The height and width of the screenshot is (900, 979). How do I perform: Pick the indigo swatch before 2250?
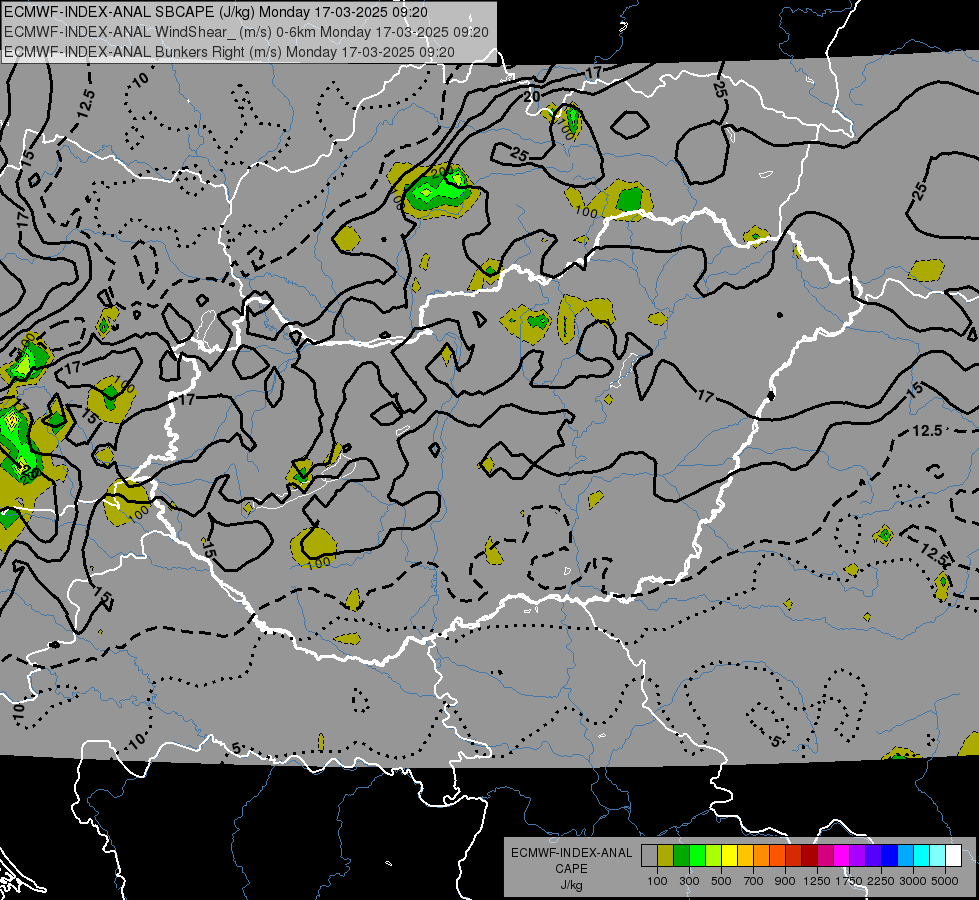coord(873,855)
